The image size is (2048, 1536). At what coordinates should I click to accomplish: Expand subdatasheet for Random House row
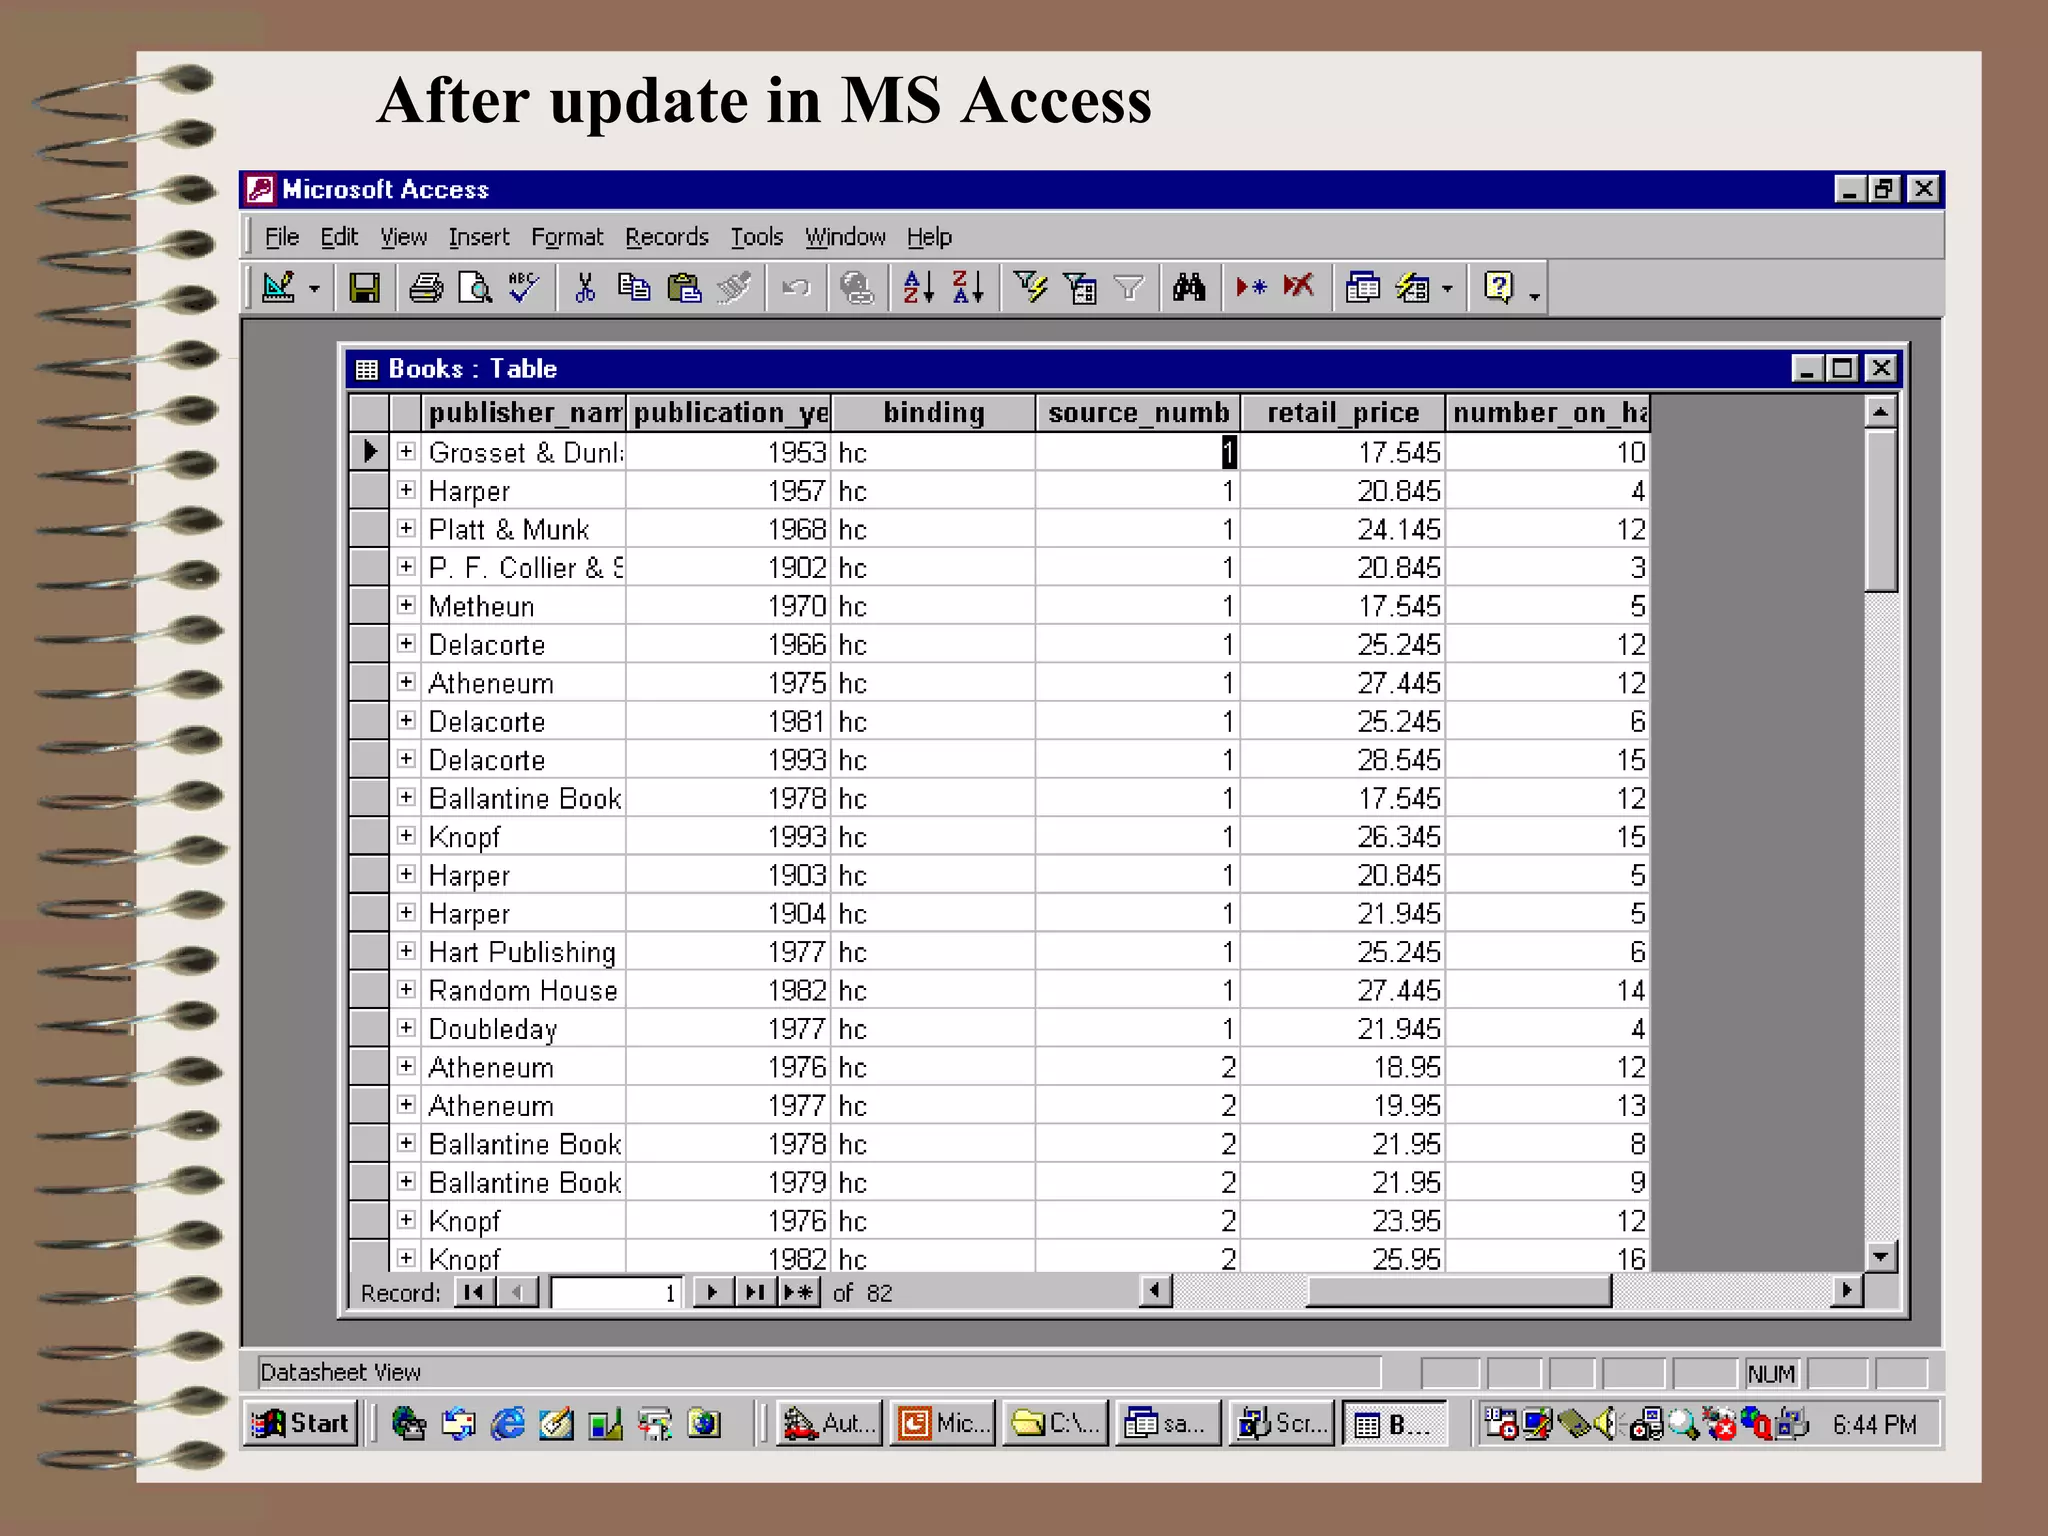[x=406, y=990]
